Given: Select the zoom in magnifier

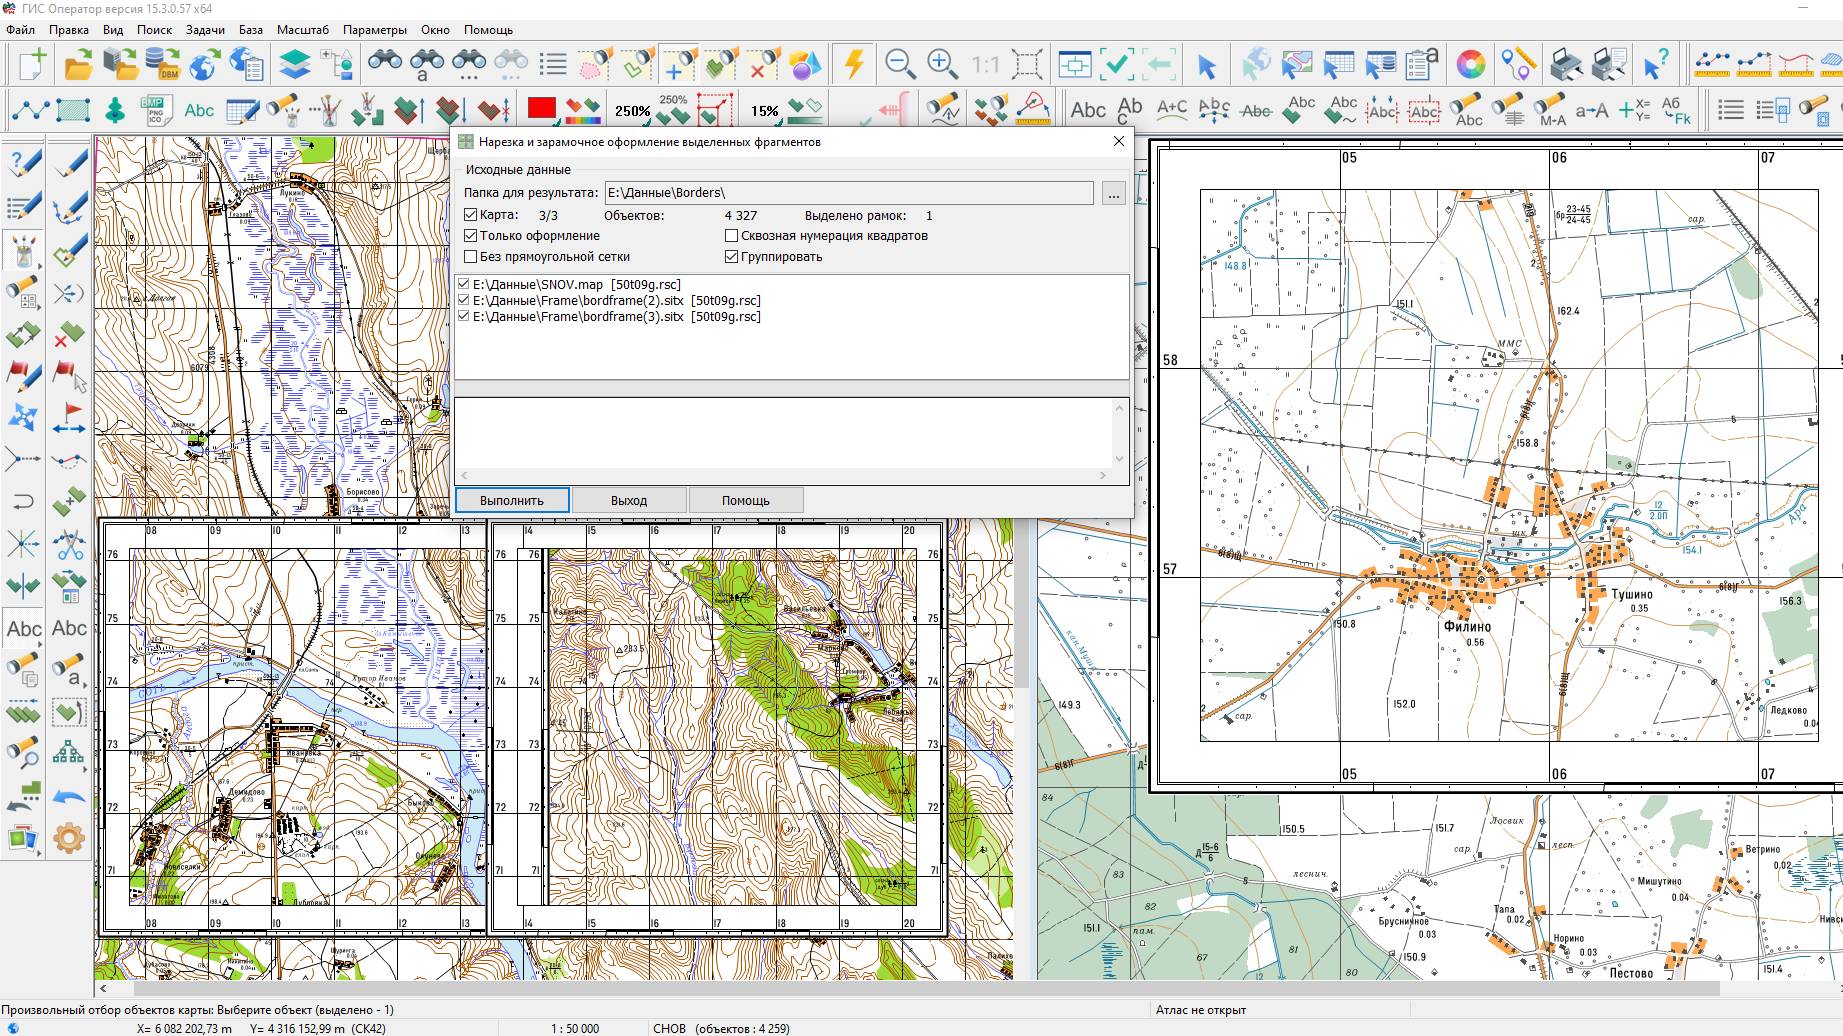Looking at the screenshot, I should coord(942,65).
